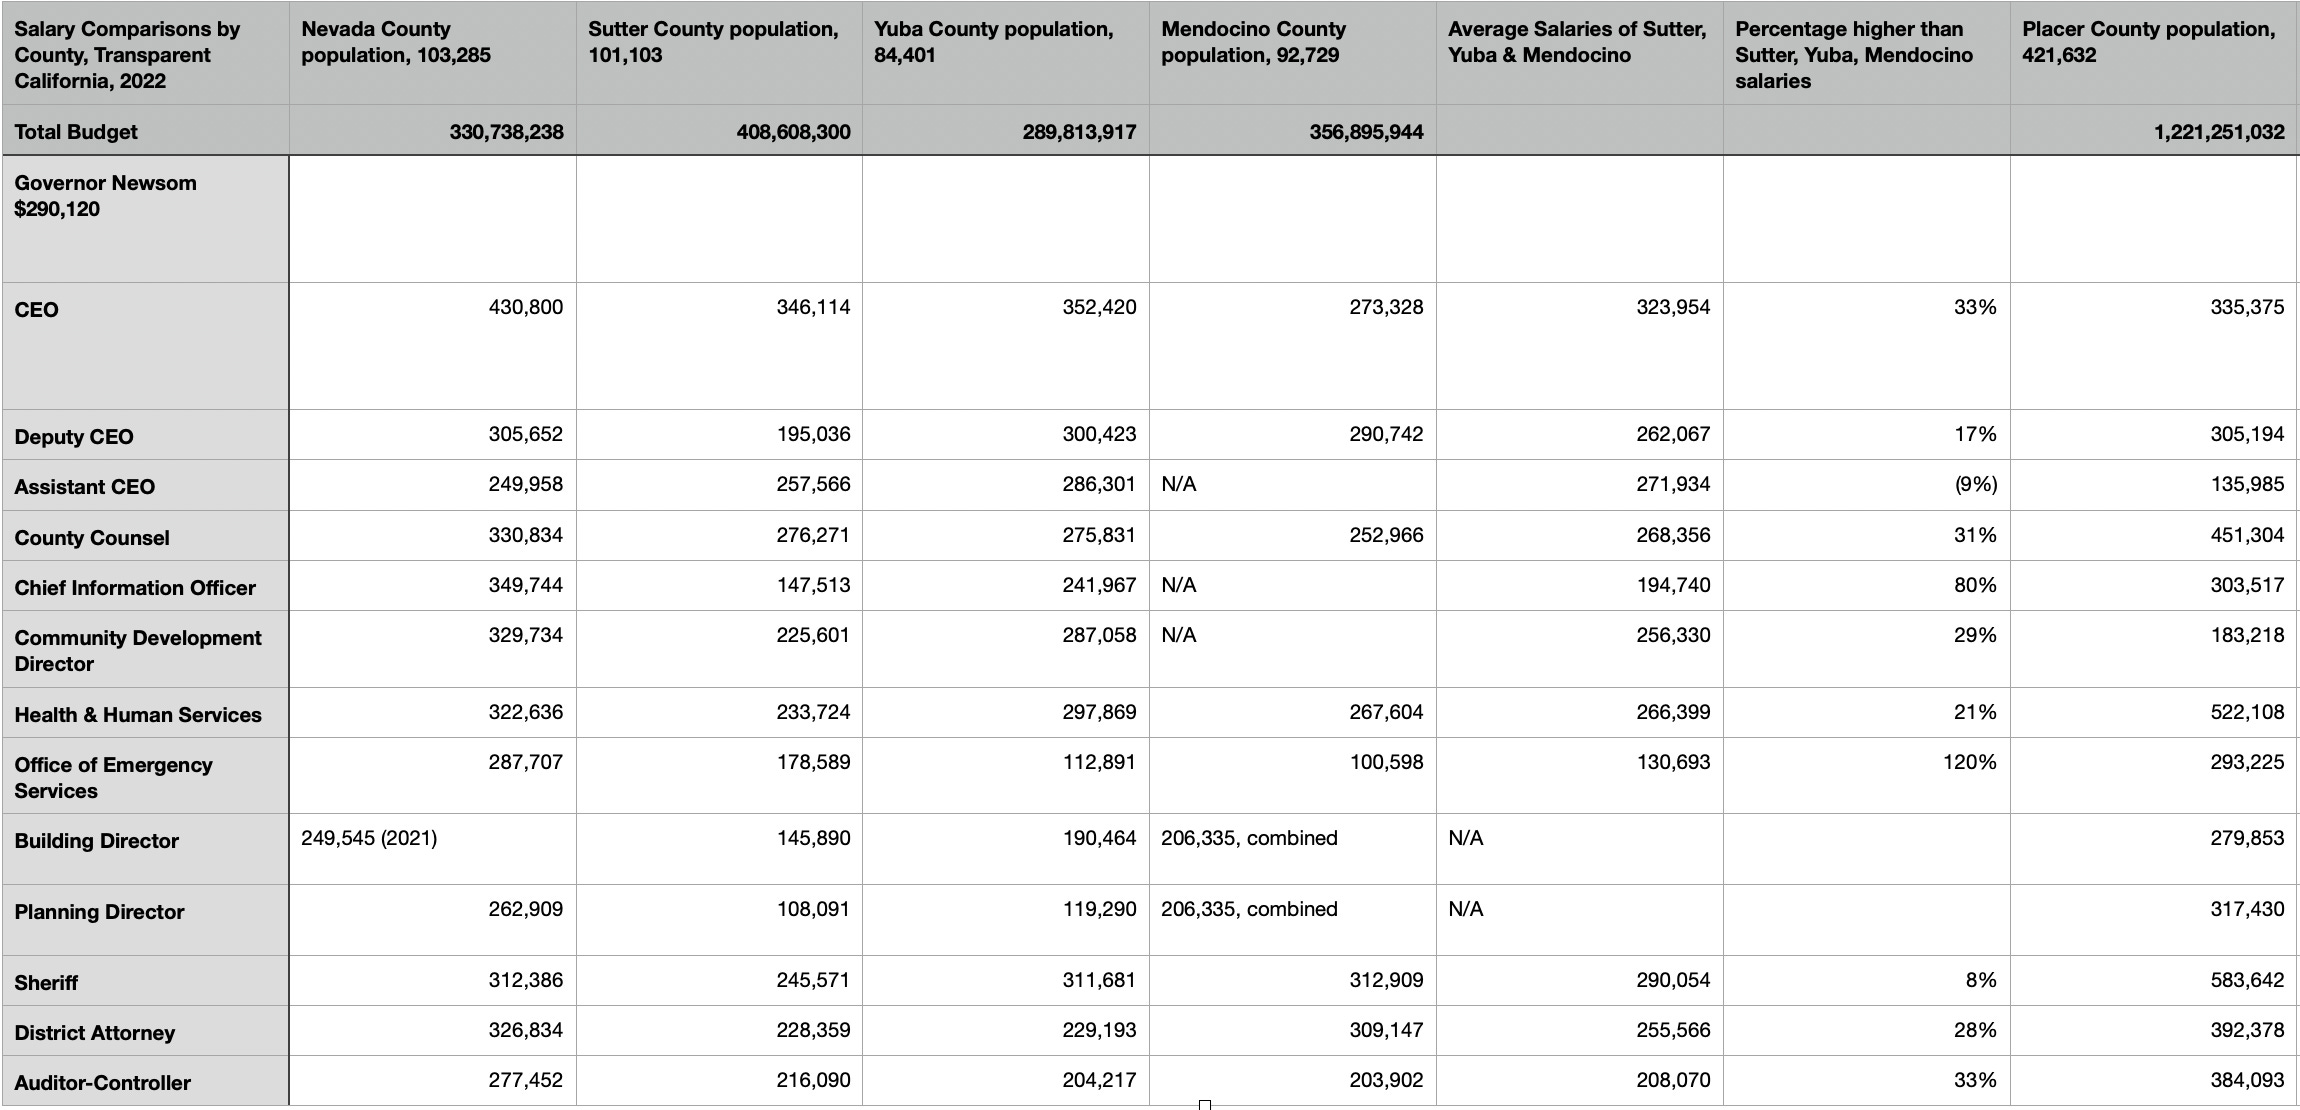Click Sutter County Counsel 276,271
2300x1110 pixels.
point(813,535)
